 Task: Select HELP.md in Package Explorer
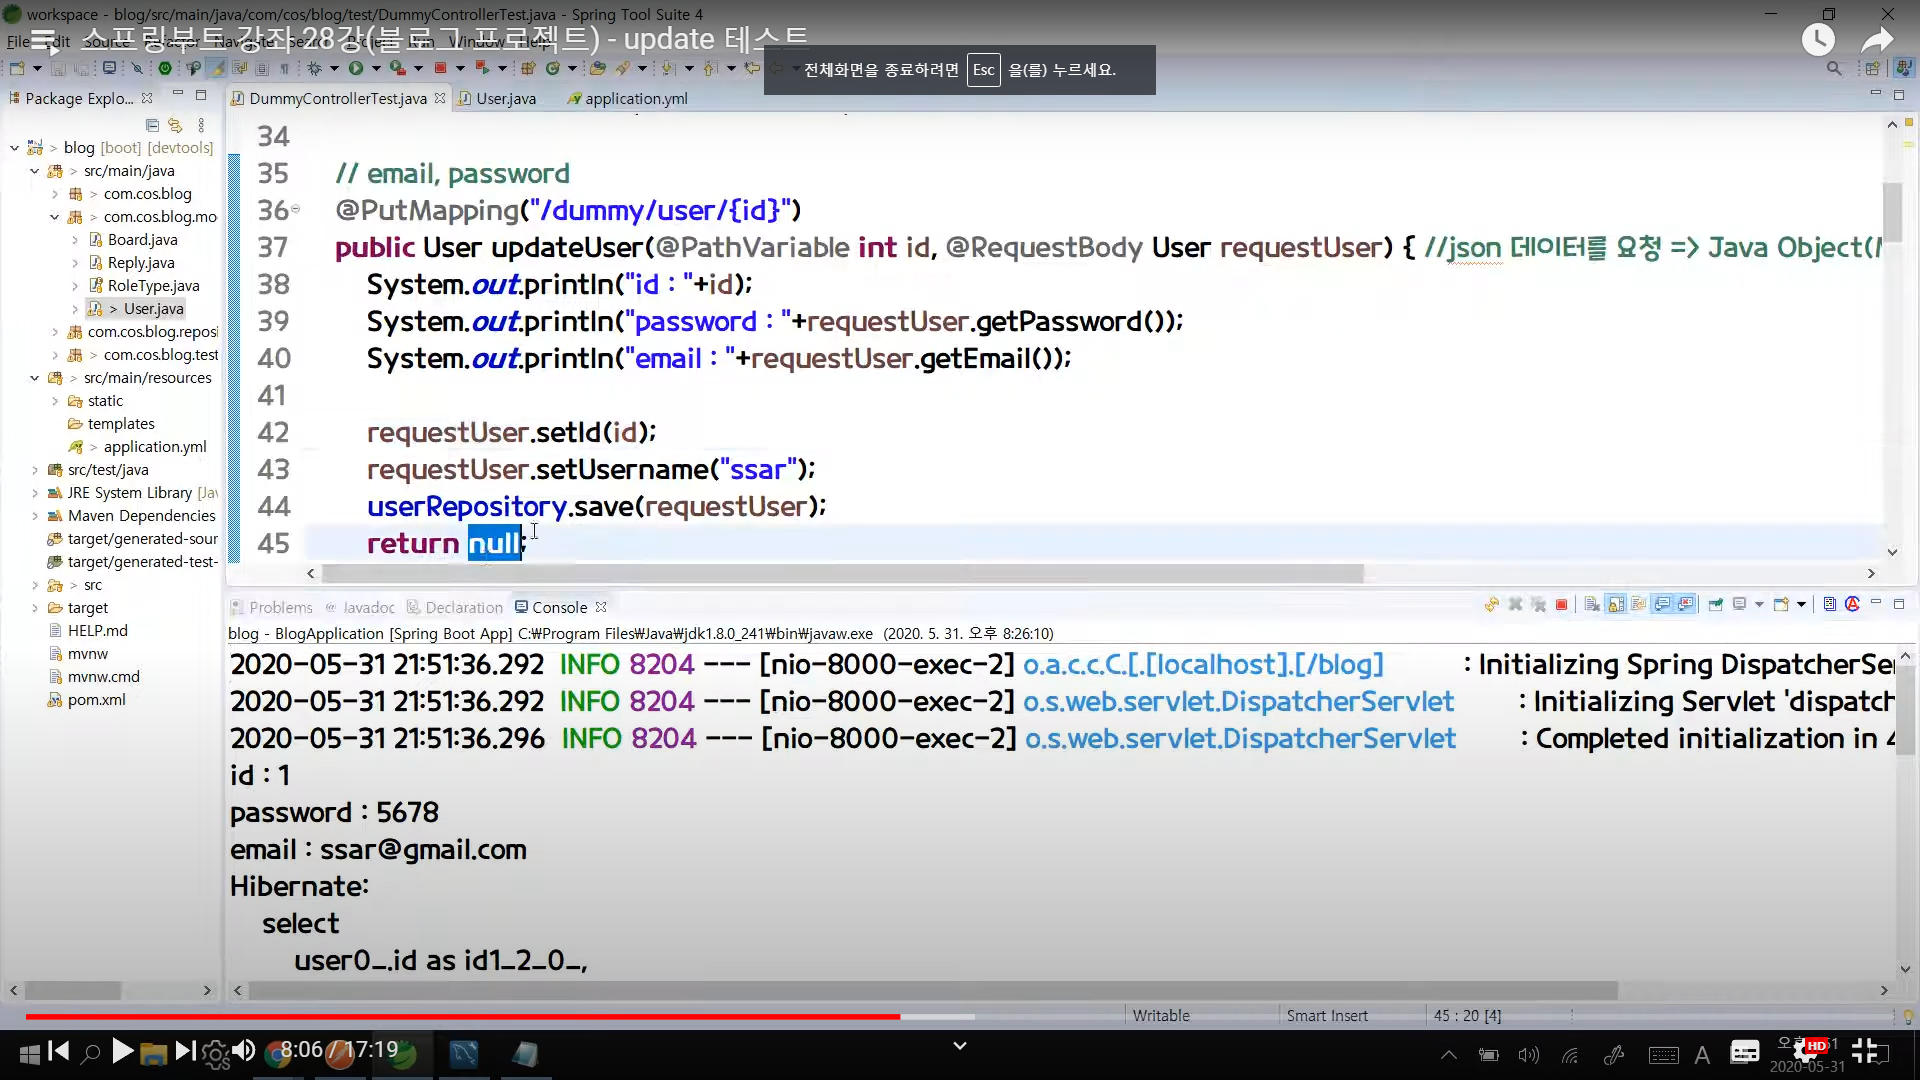pos(88,631)
